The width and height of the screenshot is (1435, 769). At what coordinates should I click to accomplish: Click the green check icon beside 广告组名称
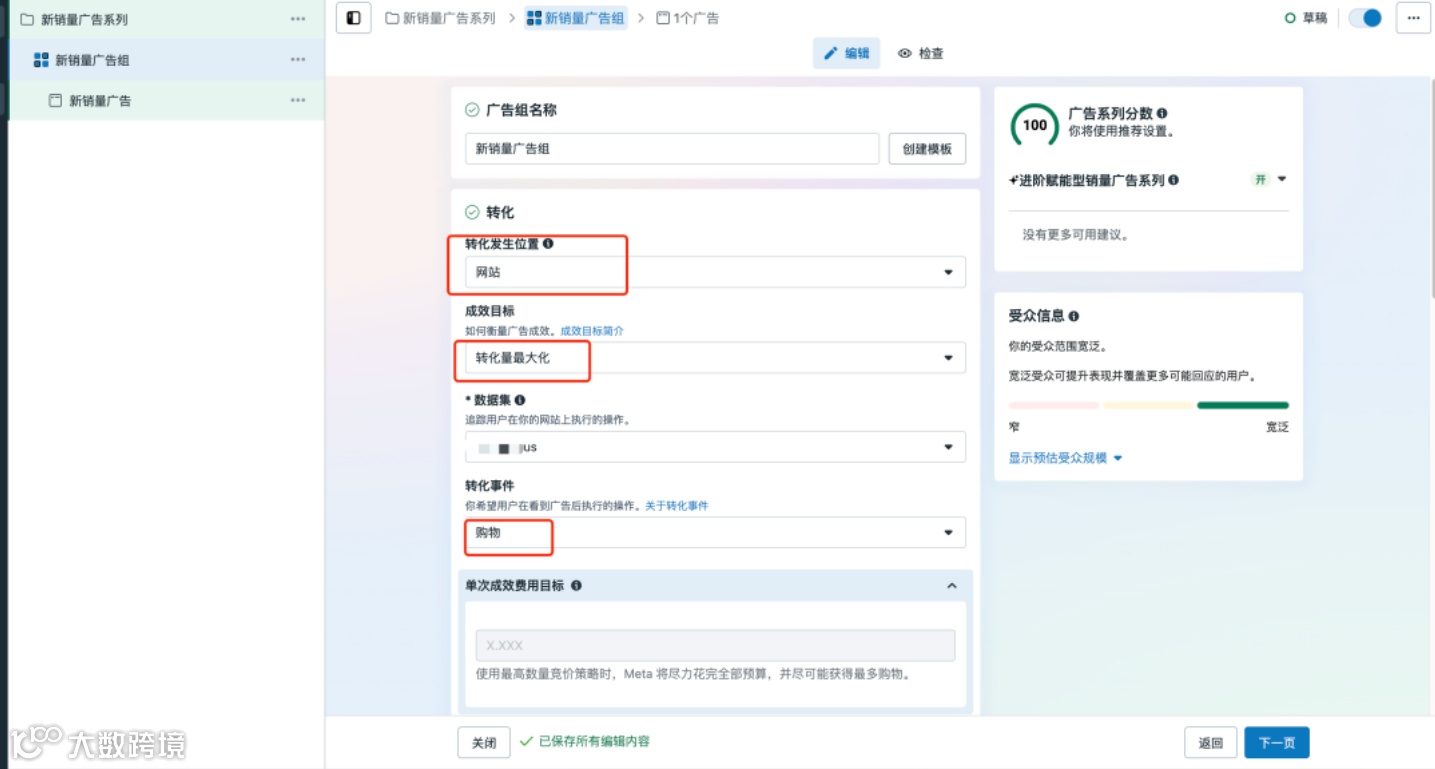[x=472, y=110]
